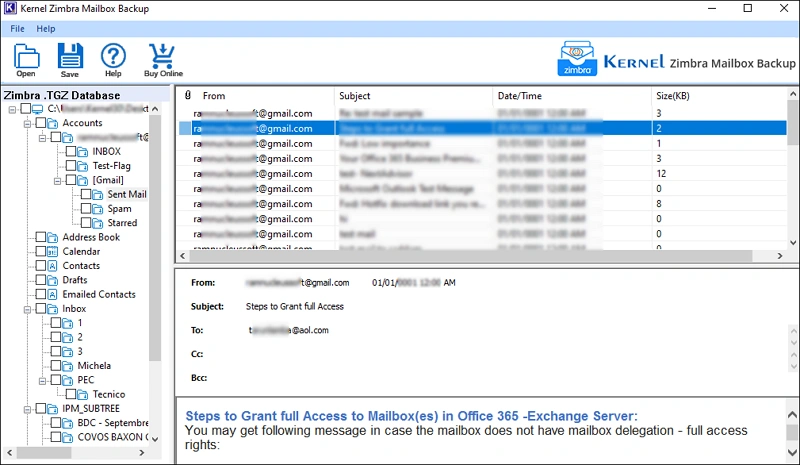The width and height of the screenshot is (800, 465).
Task: Select the Michela subfolder
Action: 94,366
